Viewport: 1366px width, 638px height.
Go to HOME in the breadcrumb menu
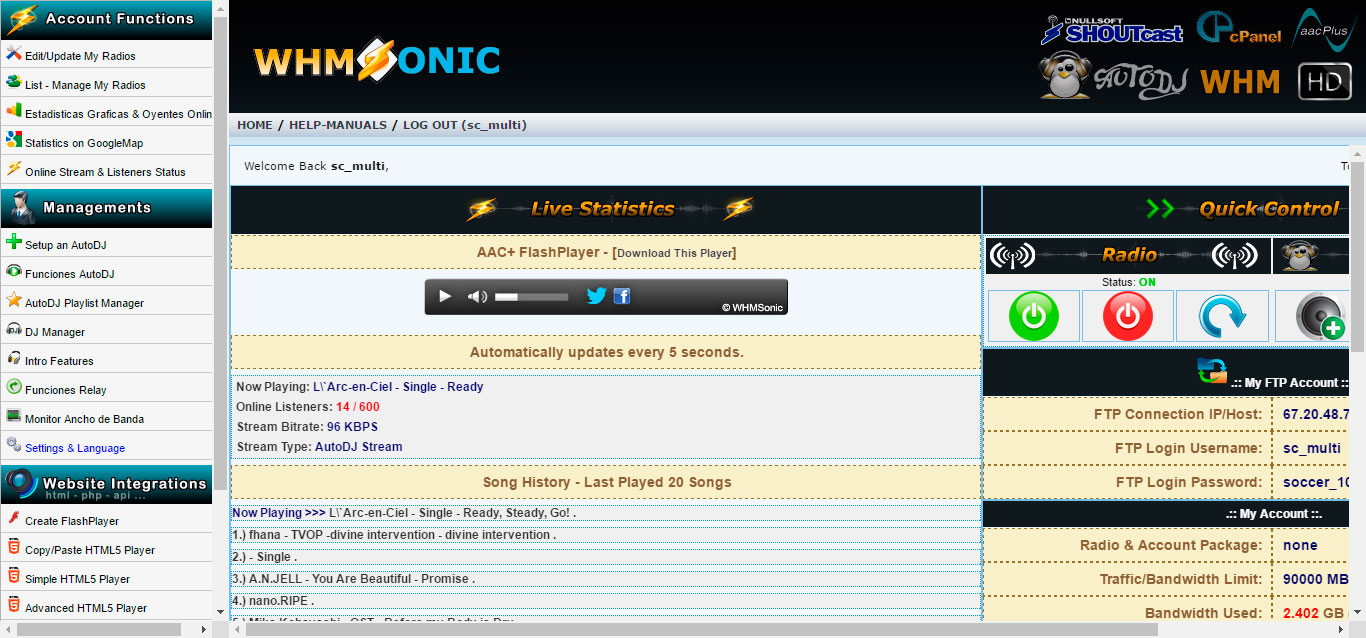255,125
